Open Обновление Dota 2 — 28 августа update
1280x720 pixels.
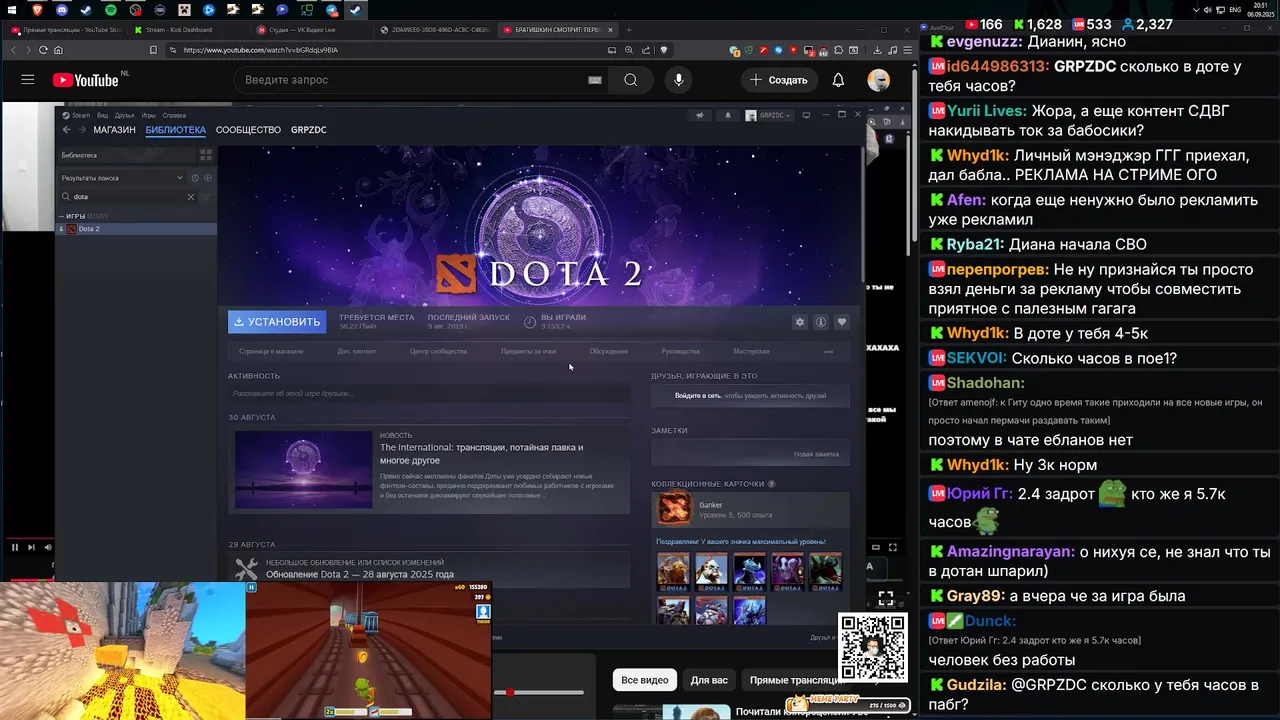point(359,574)
